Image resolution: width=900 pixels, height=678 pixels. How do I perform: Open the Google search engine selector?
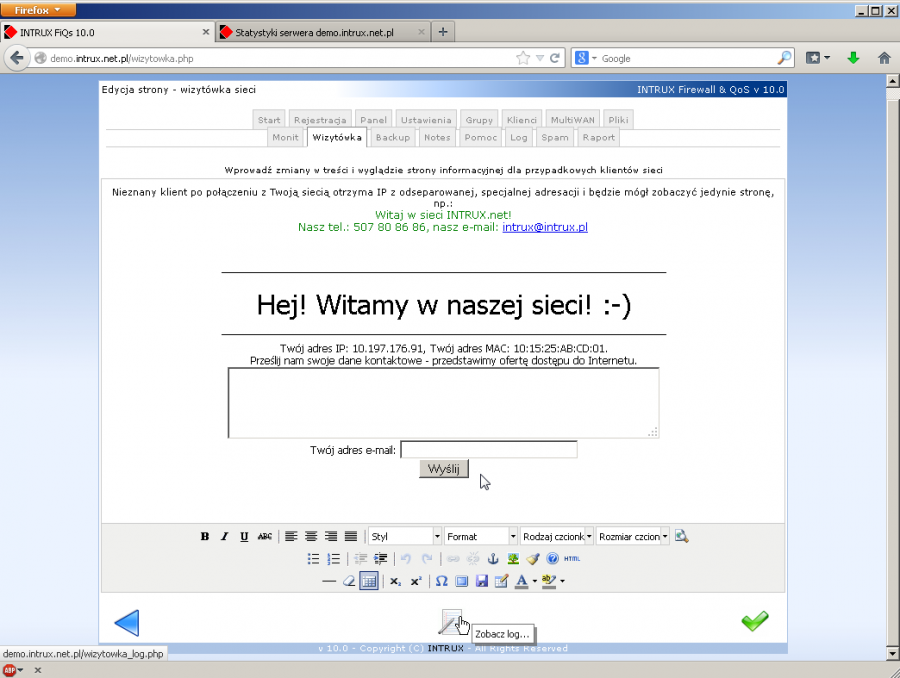coord(586,58)
